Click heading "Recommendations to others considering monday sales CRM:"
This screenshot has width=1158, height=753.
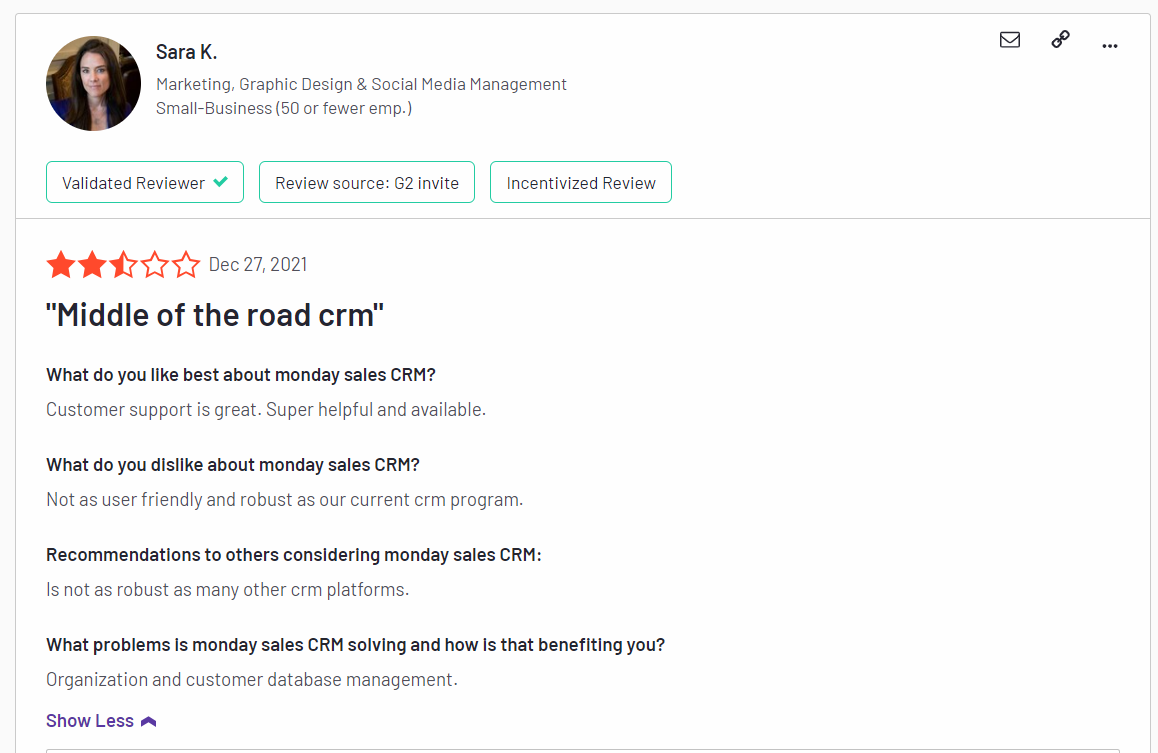click(x=294, y=555)
